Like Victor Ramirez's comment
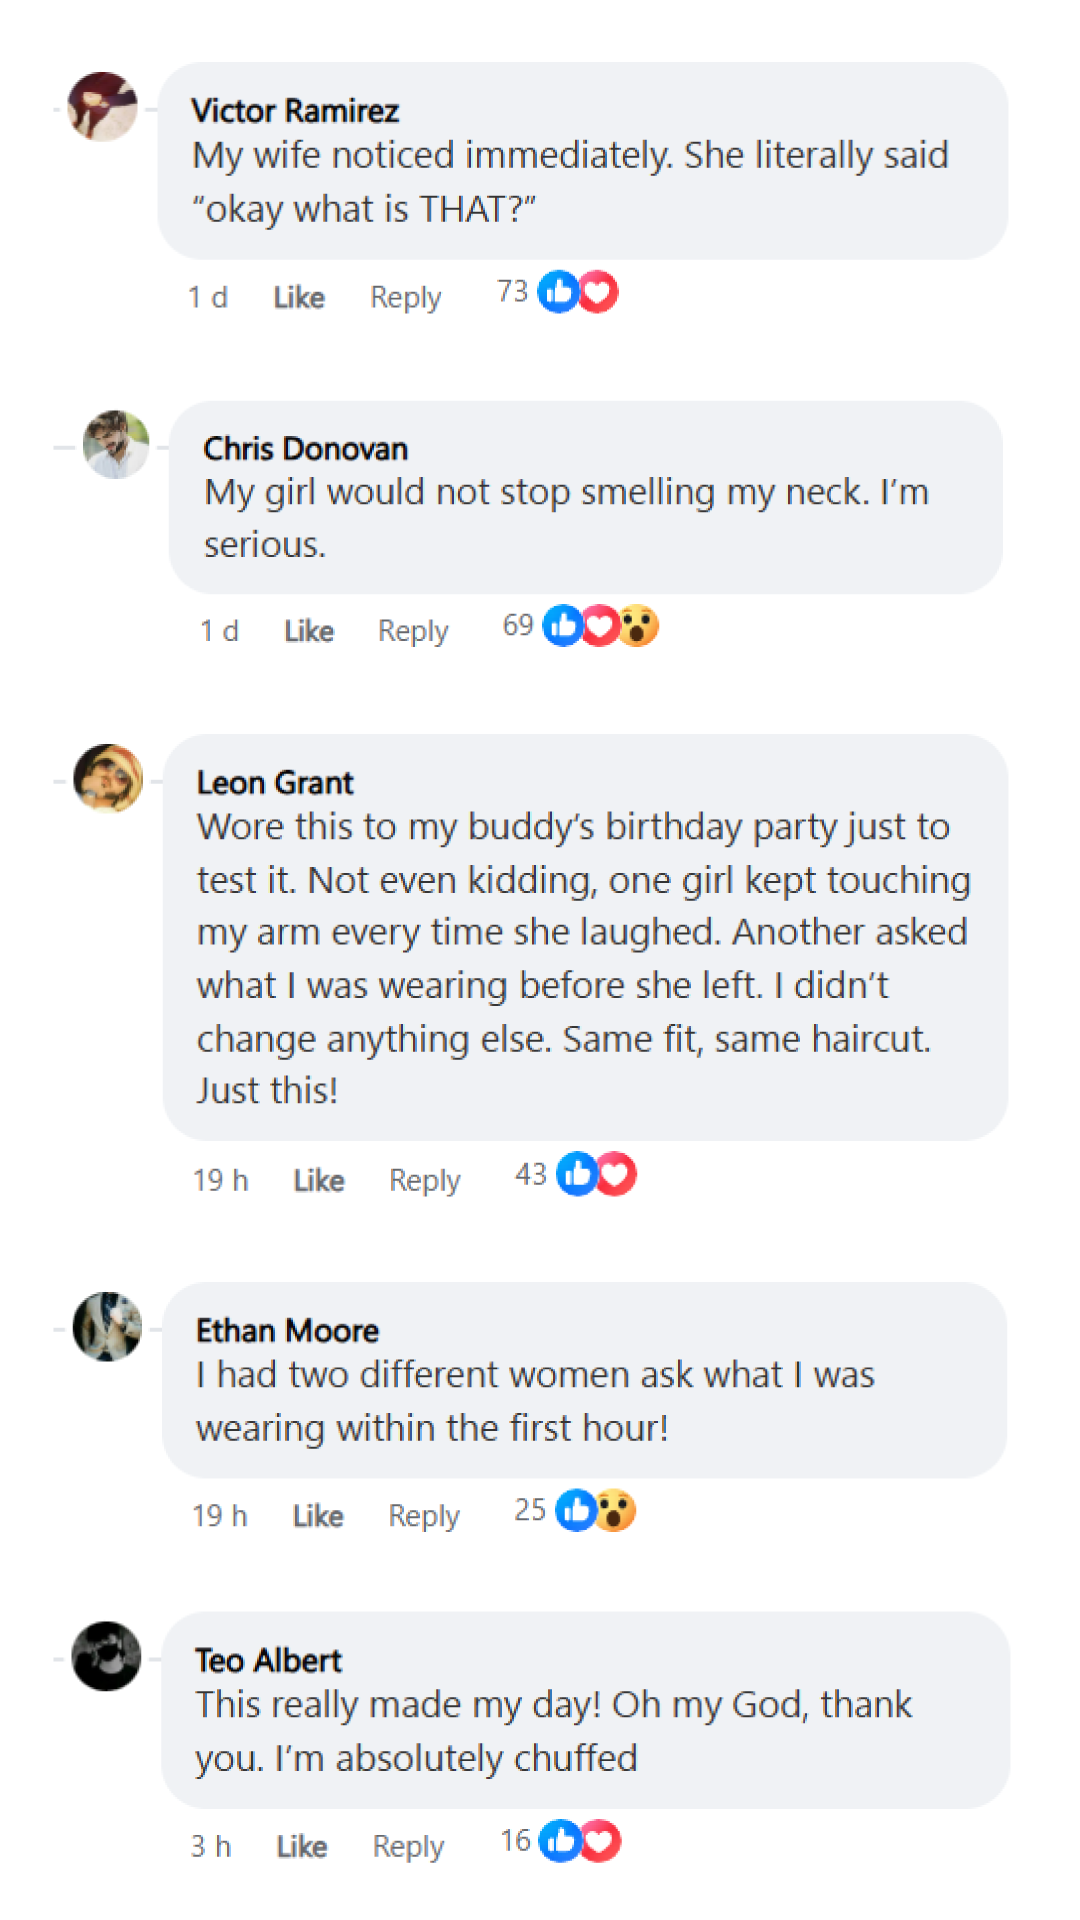Screen dimensions: 1080x1920 pyautogui.click(x=299, y=297)
